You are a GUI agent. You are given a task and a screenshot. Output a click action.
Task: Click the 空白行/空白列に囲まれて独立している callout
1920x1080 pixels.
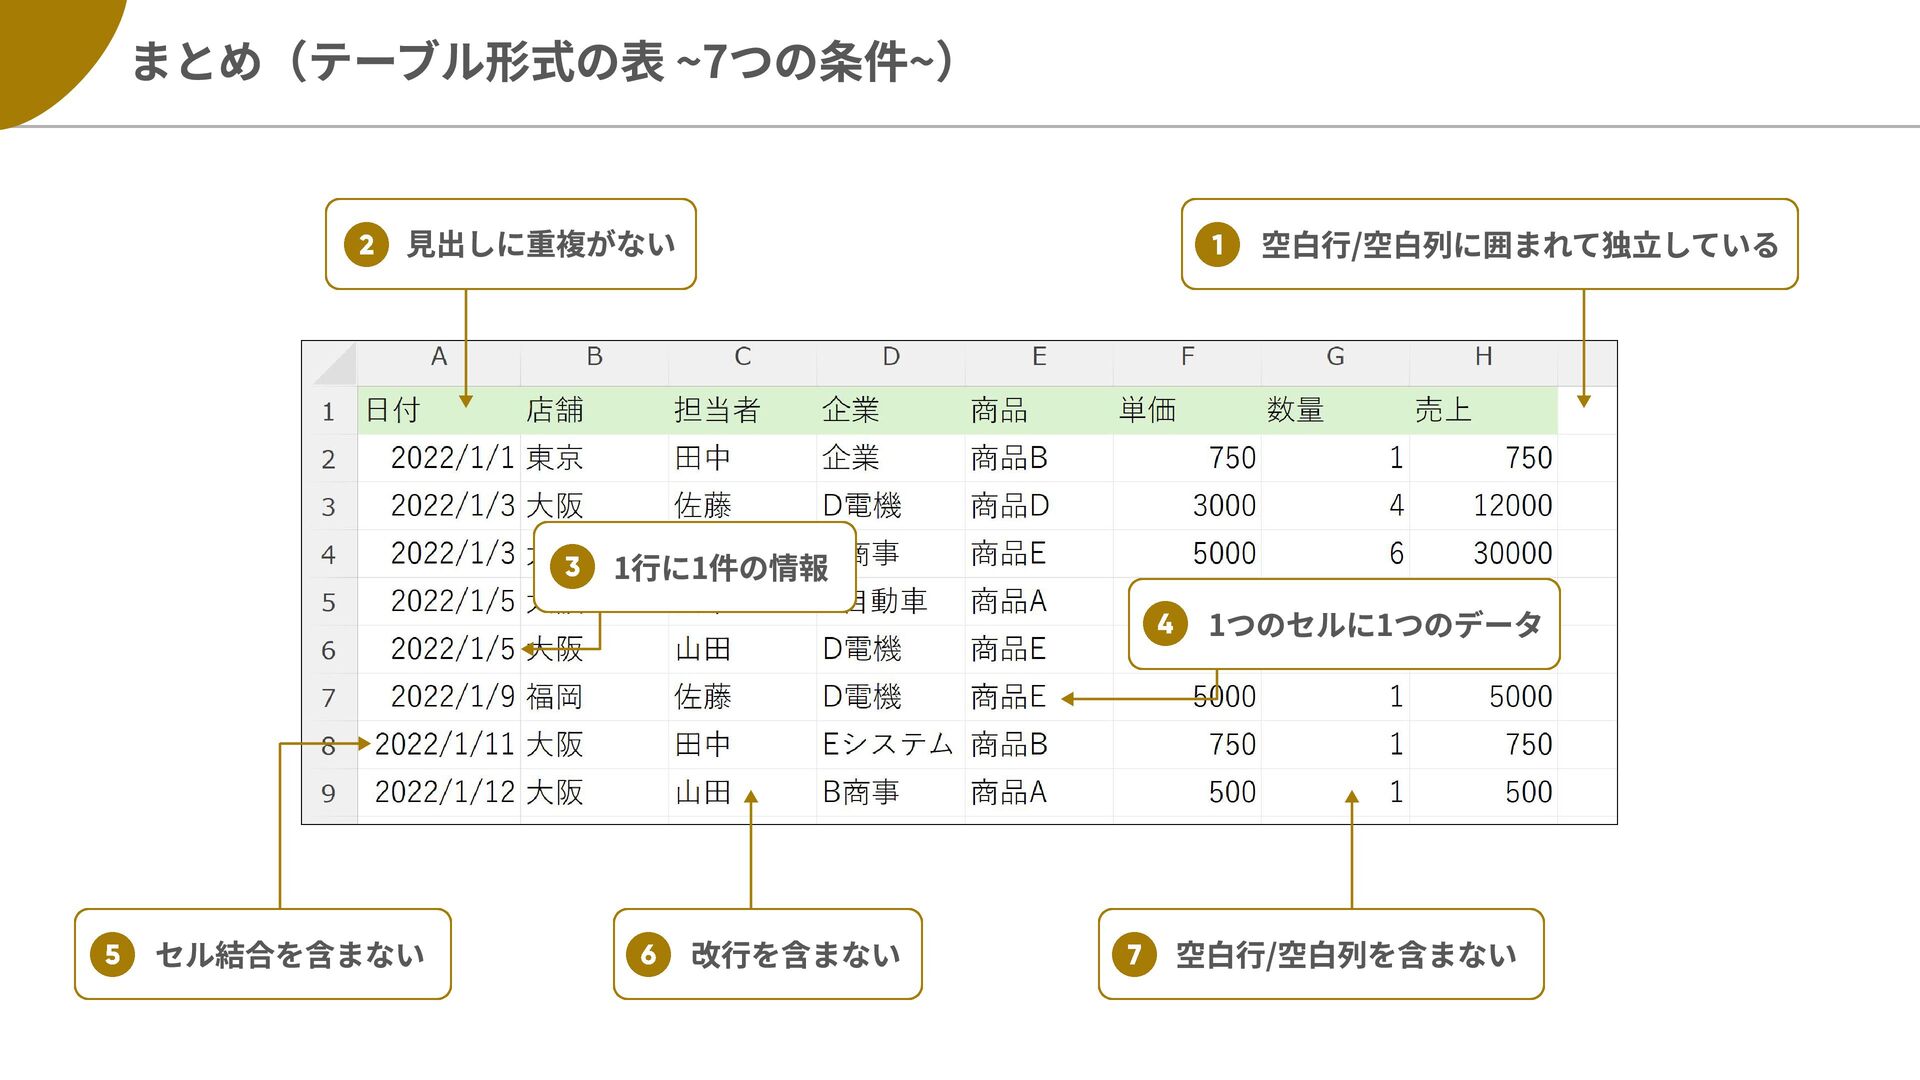[x=1490, y=244]
